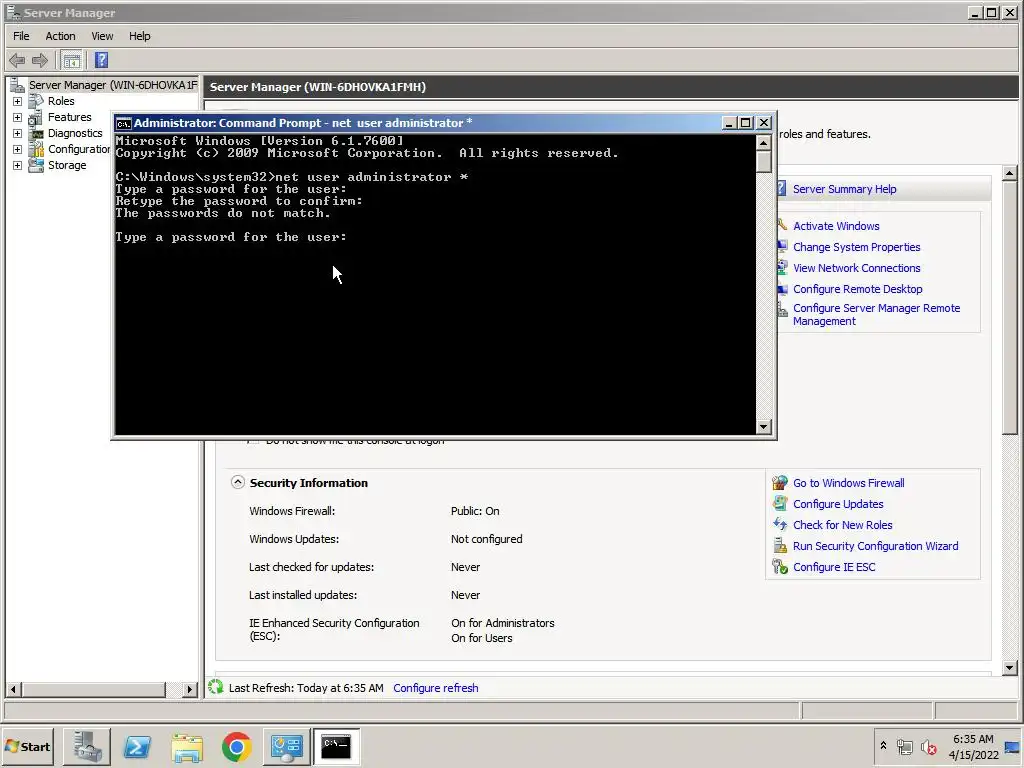Click the tree pane horizontal scroll right arrow
Screen dimensions: 1024x768
pyautogui.click(x=189, y=689)
